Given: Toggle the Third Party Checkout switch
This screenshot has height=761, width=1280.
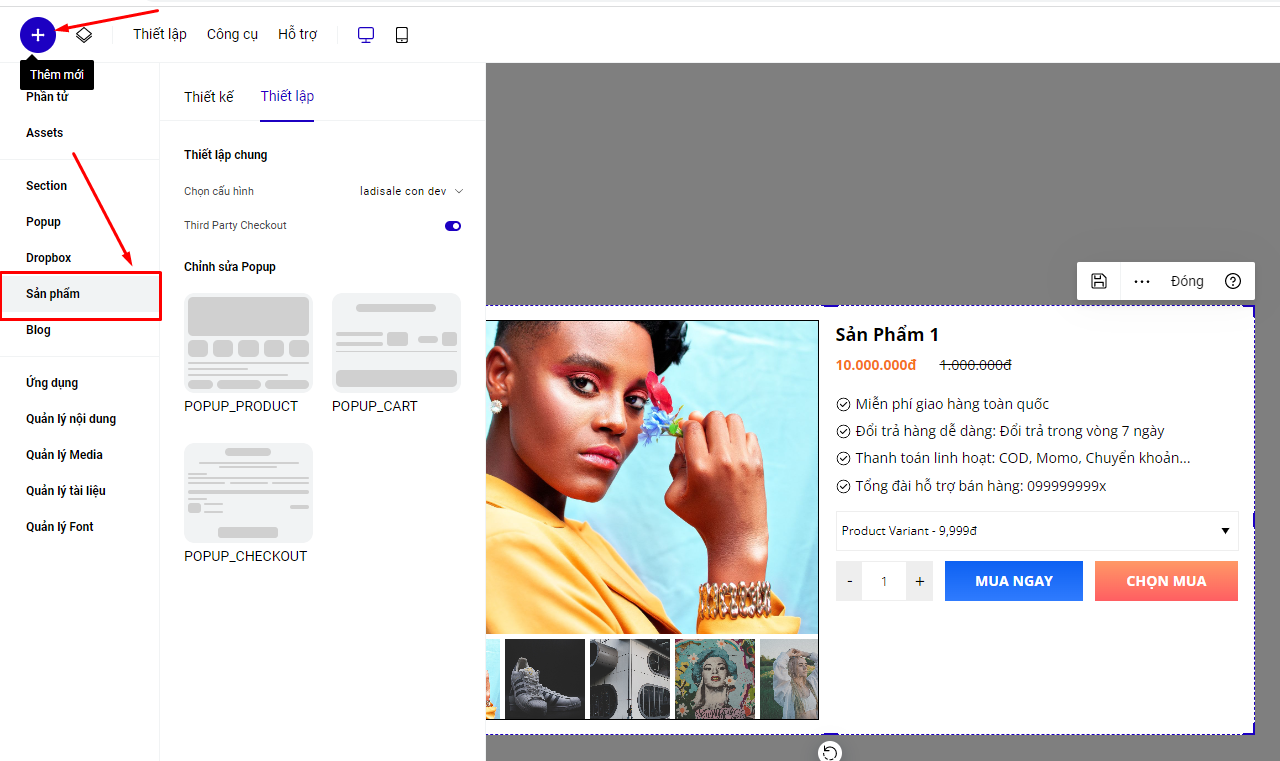Looking at the screenshot, I should tap(453, 226).
